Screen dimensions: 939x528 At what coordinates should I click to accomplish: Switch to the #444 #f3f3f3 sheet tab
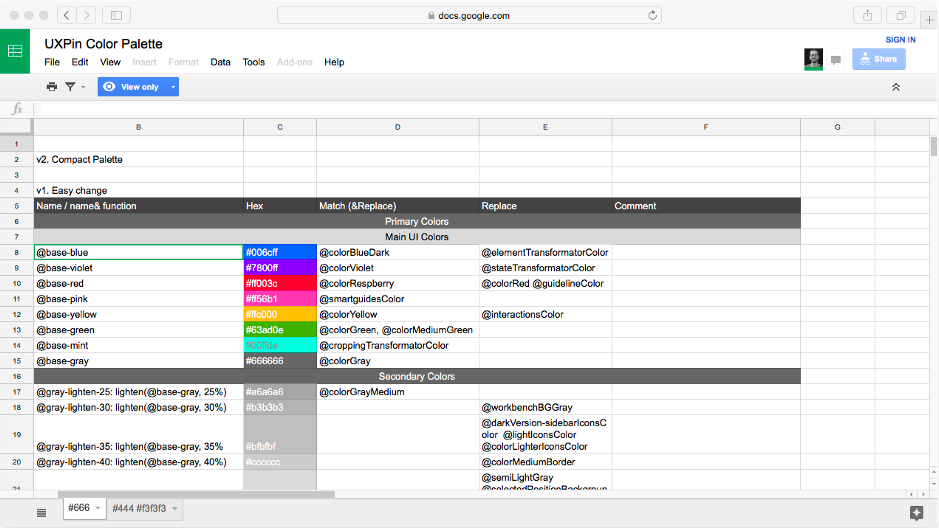[x=139, y=509]
